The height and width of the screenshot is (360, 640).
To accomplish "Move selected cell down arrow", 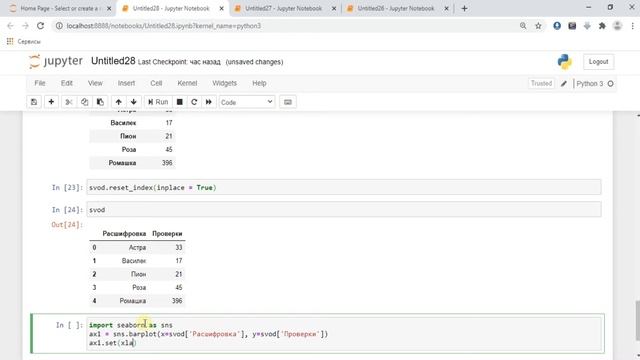I will (133, 102).
